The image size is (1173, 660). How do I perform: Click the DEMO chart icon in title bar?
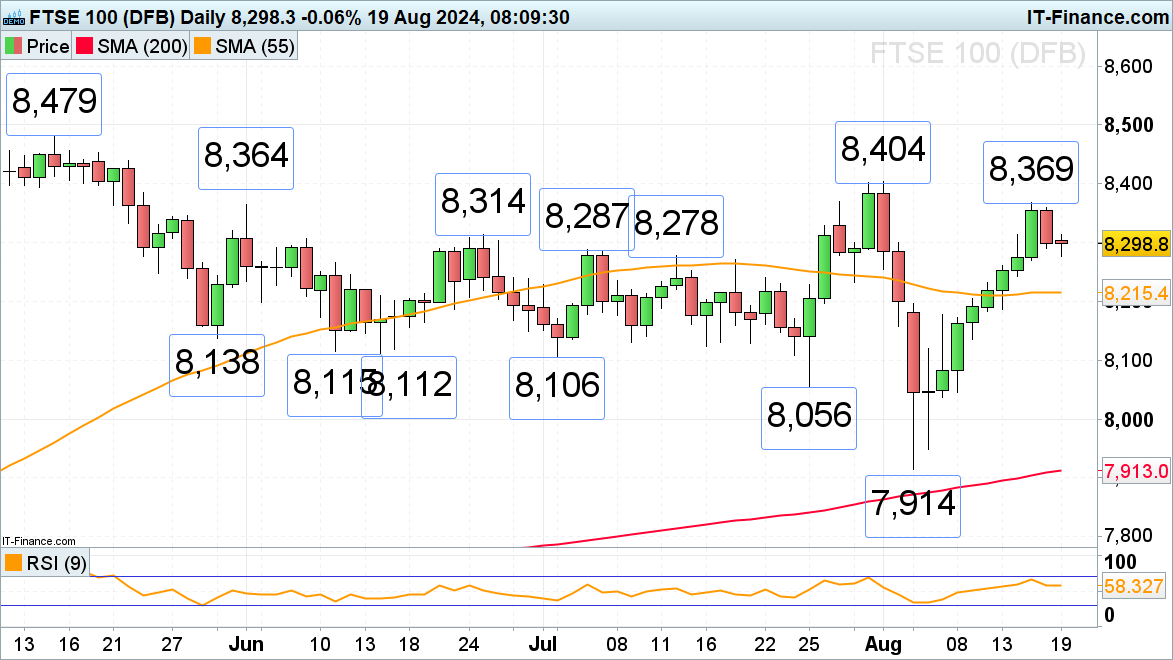[x=11, y=17]
